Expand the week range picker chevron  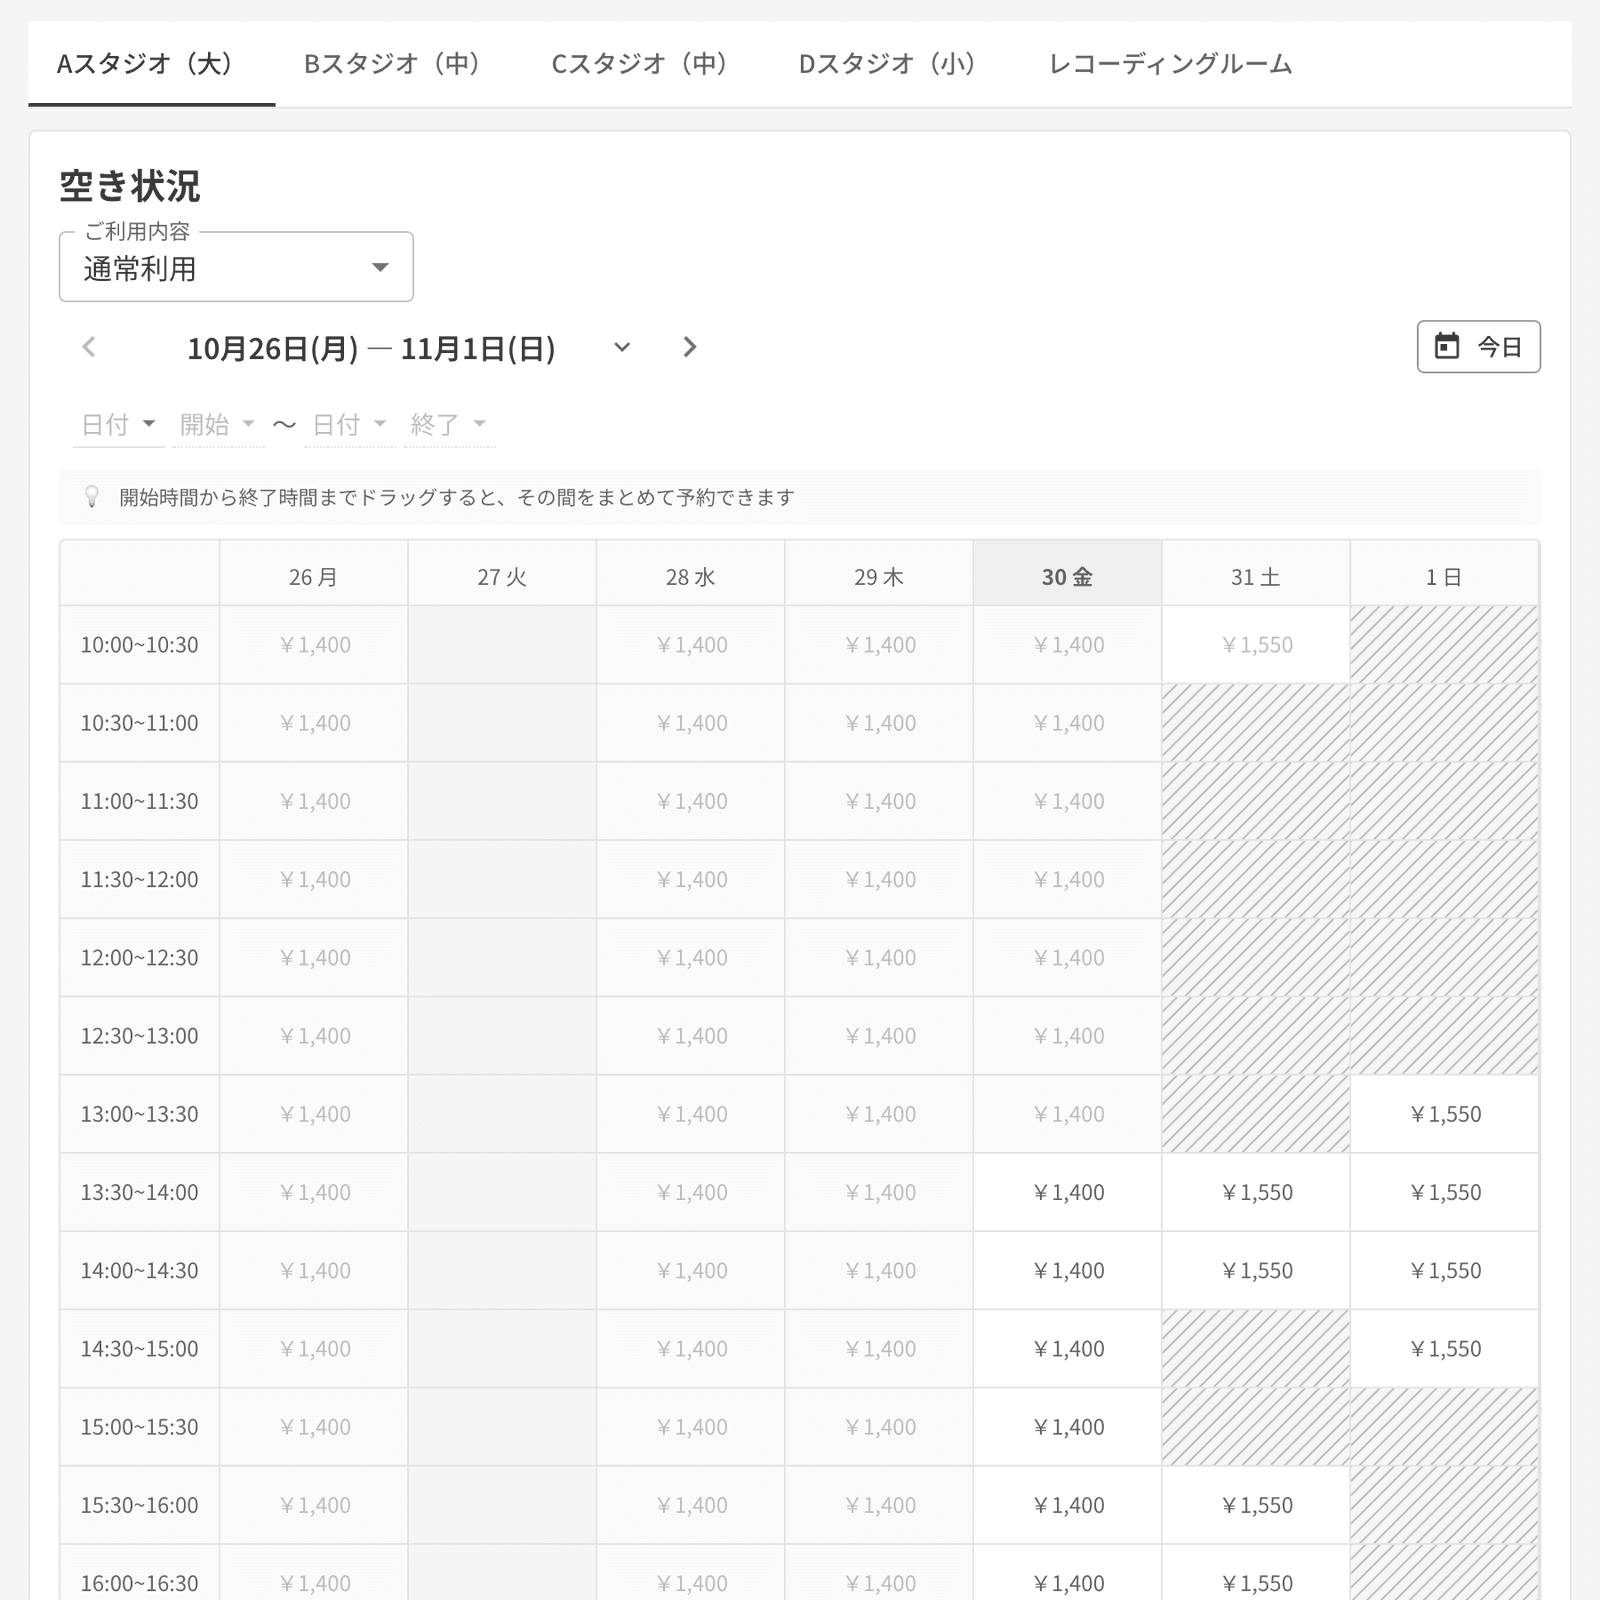click(622, 347)
